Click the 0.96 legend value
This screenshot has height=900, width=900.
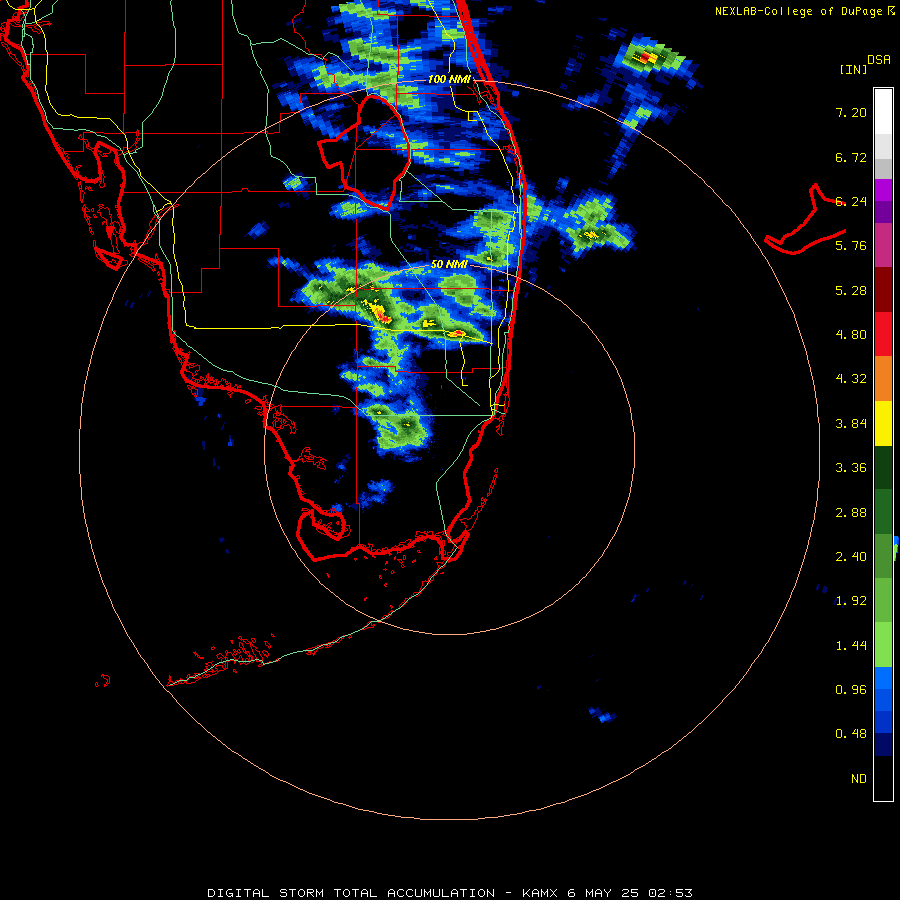pos(851,690)
